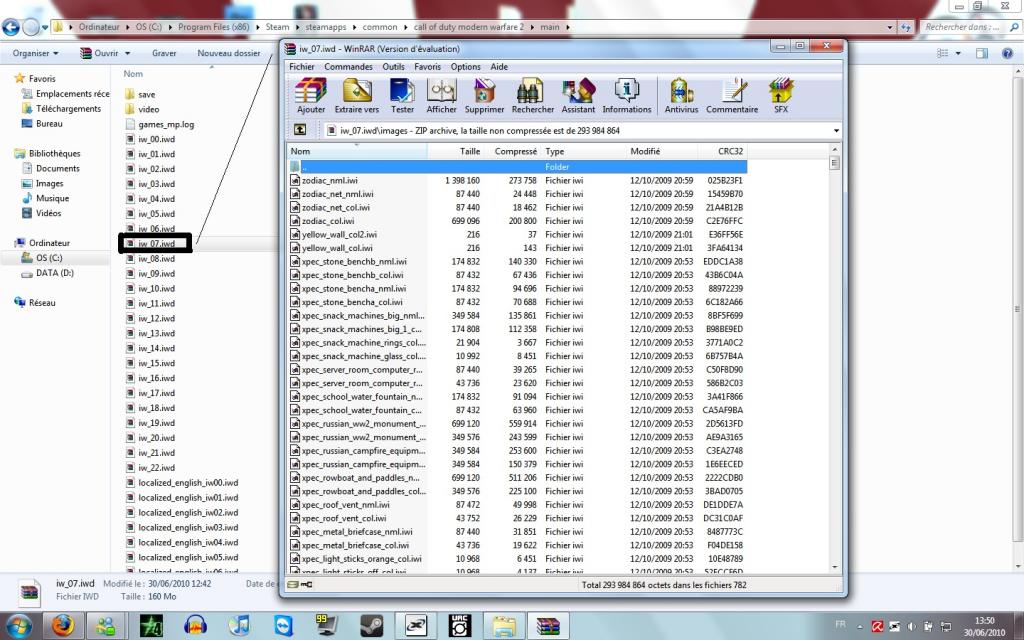Toggle the Explorer preview pane icon
Image resolution: width=1024 pixels, height=640 pixels.
982,54
